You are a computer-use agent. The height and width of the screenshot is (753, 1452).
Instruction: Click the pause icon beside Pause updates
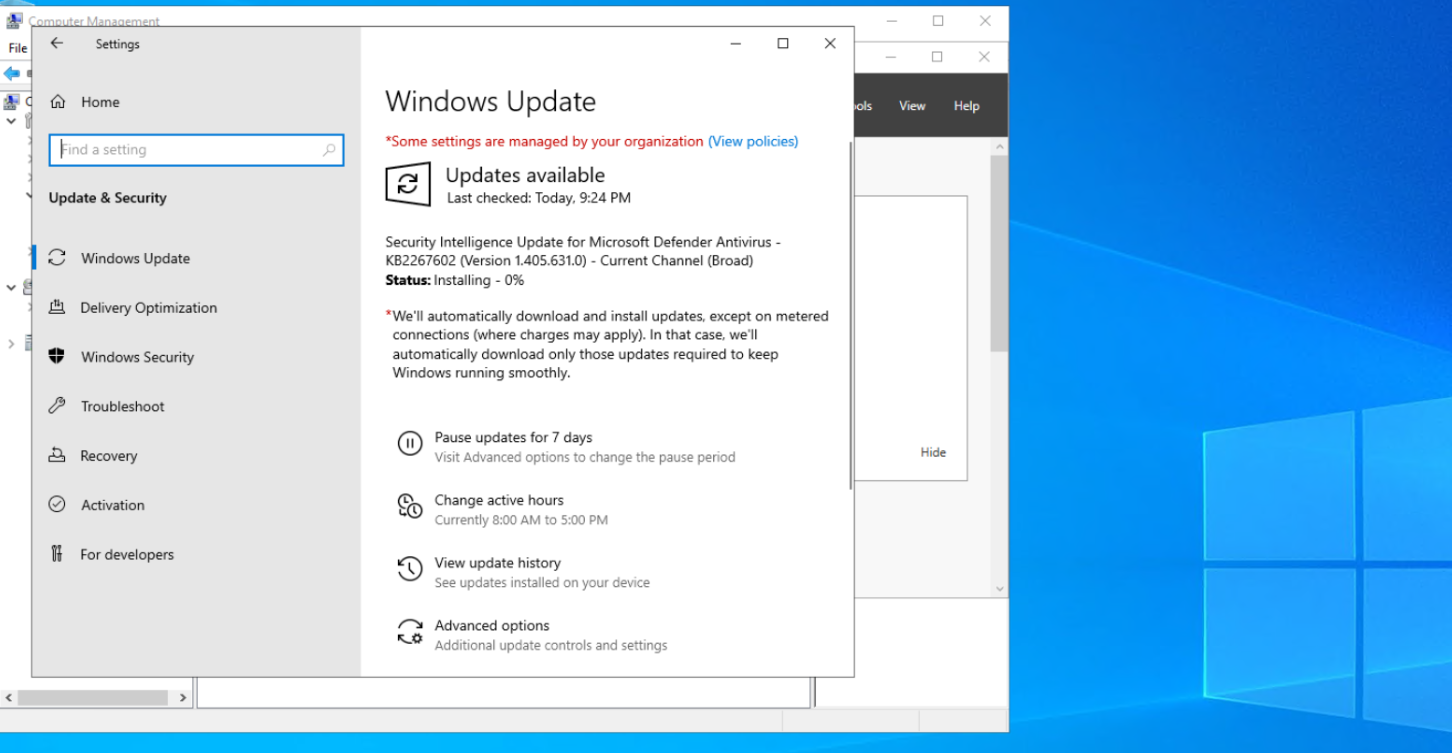[410, 444]
